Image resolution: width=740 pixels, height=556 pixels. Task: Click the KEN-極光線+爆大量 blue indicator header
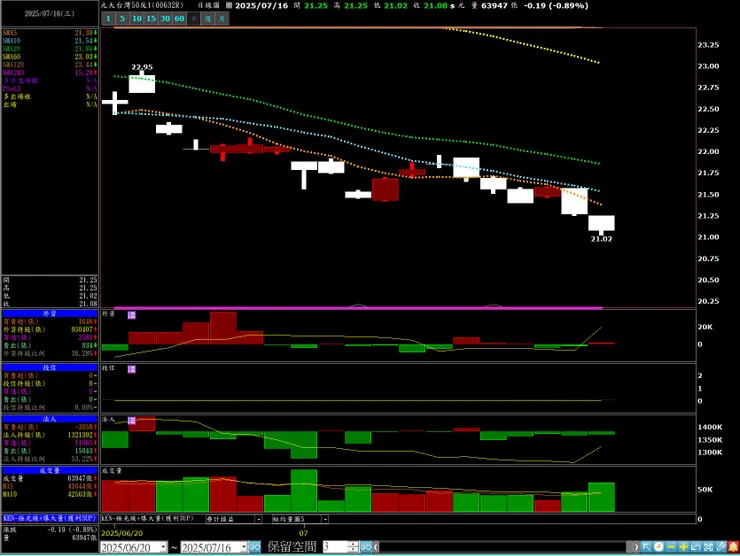50,518
